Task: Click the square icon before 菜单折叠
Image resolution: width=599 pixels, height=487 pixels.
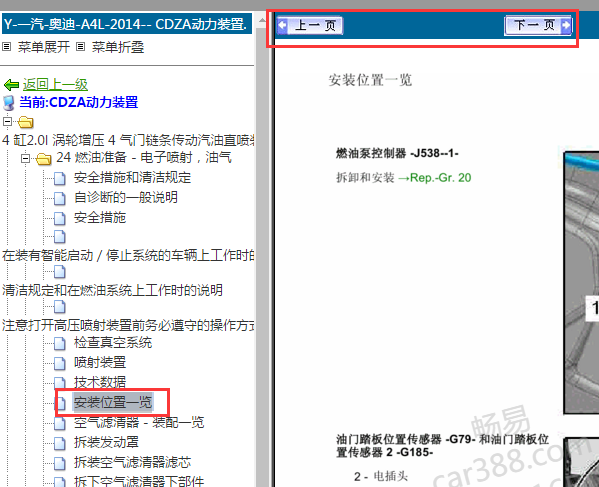Action: tap(80, 47)
